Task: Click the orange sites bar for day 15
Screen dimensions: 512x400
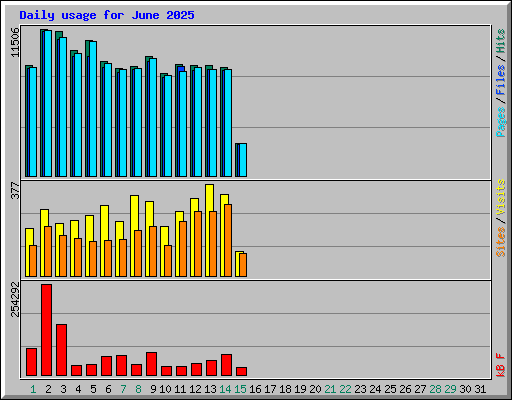Action: (x=243, y=265)
